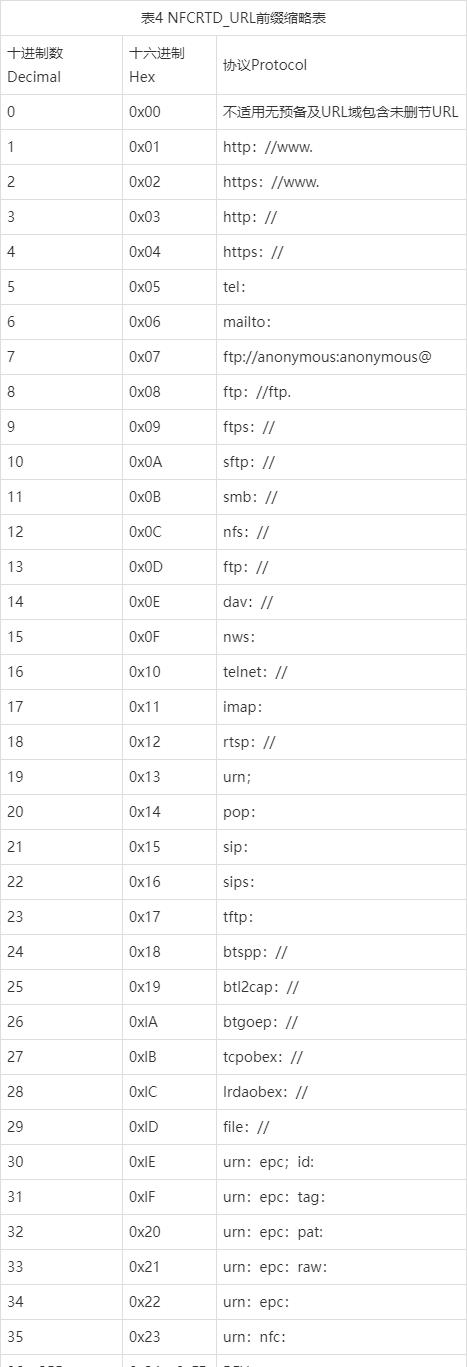Select the https://www. protocol cell
The height and width of the screenshot is (1367, 467).
[341, 182]
